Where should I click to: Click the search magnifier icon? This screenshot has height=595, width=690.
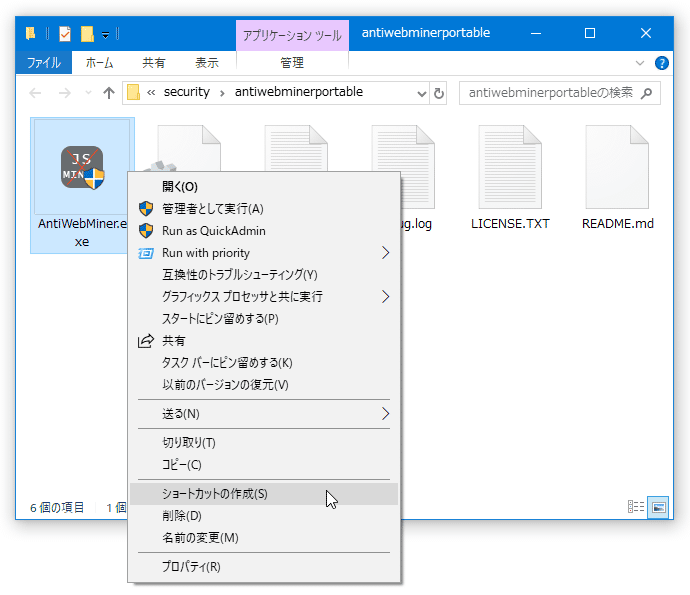(x=647, y=93)
